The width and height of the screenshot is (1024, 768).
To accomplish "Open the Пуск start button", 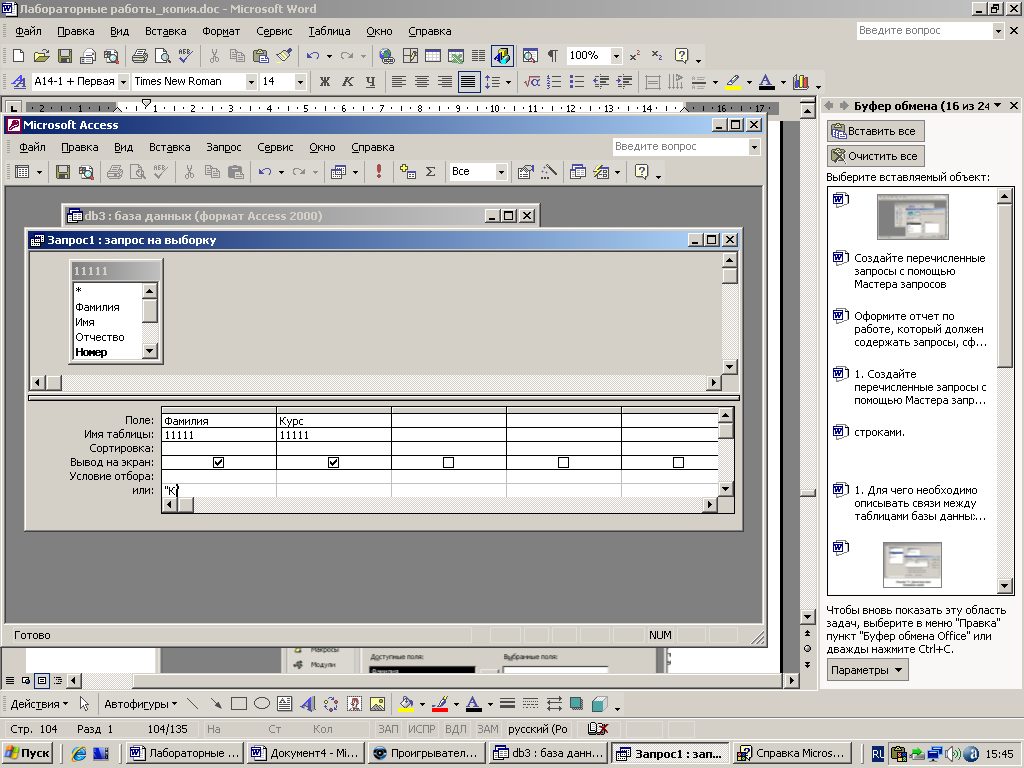I will 28,753.
